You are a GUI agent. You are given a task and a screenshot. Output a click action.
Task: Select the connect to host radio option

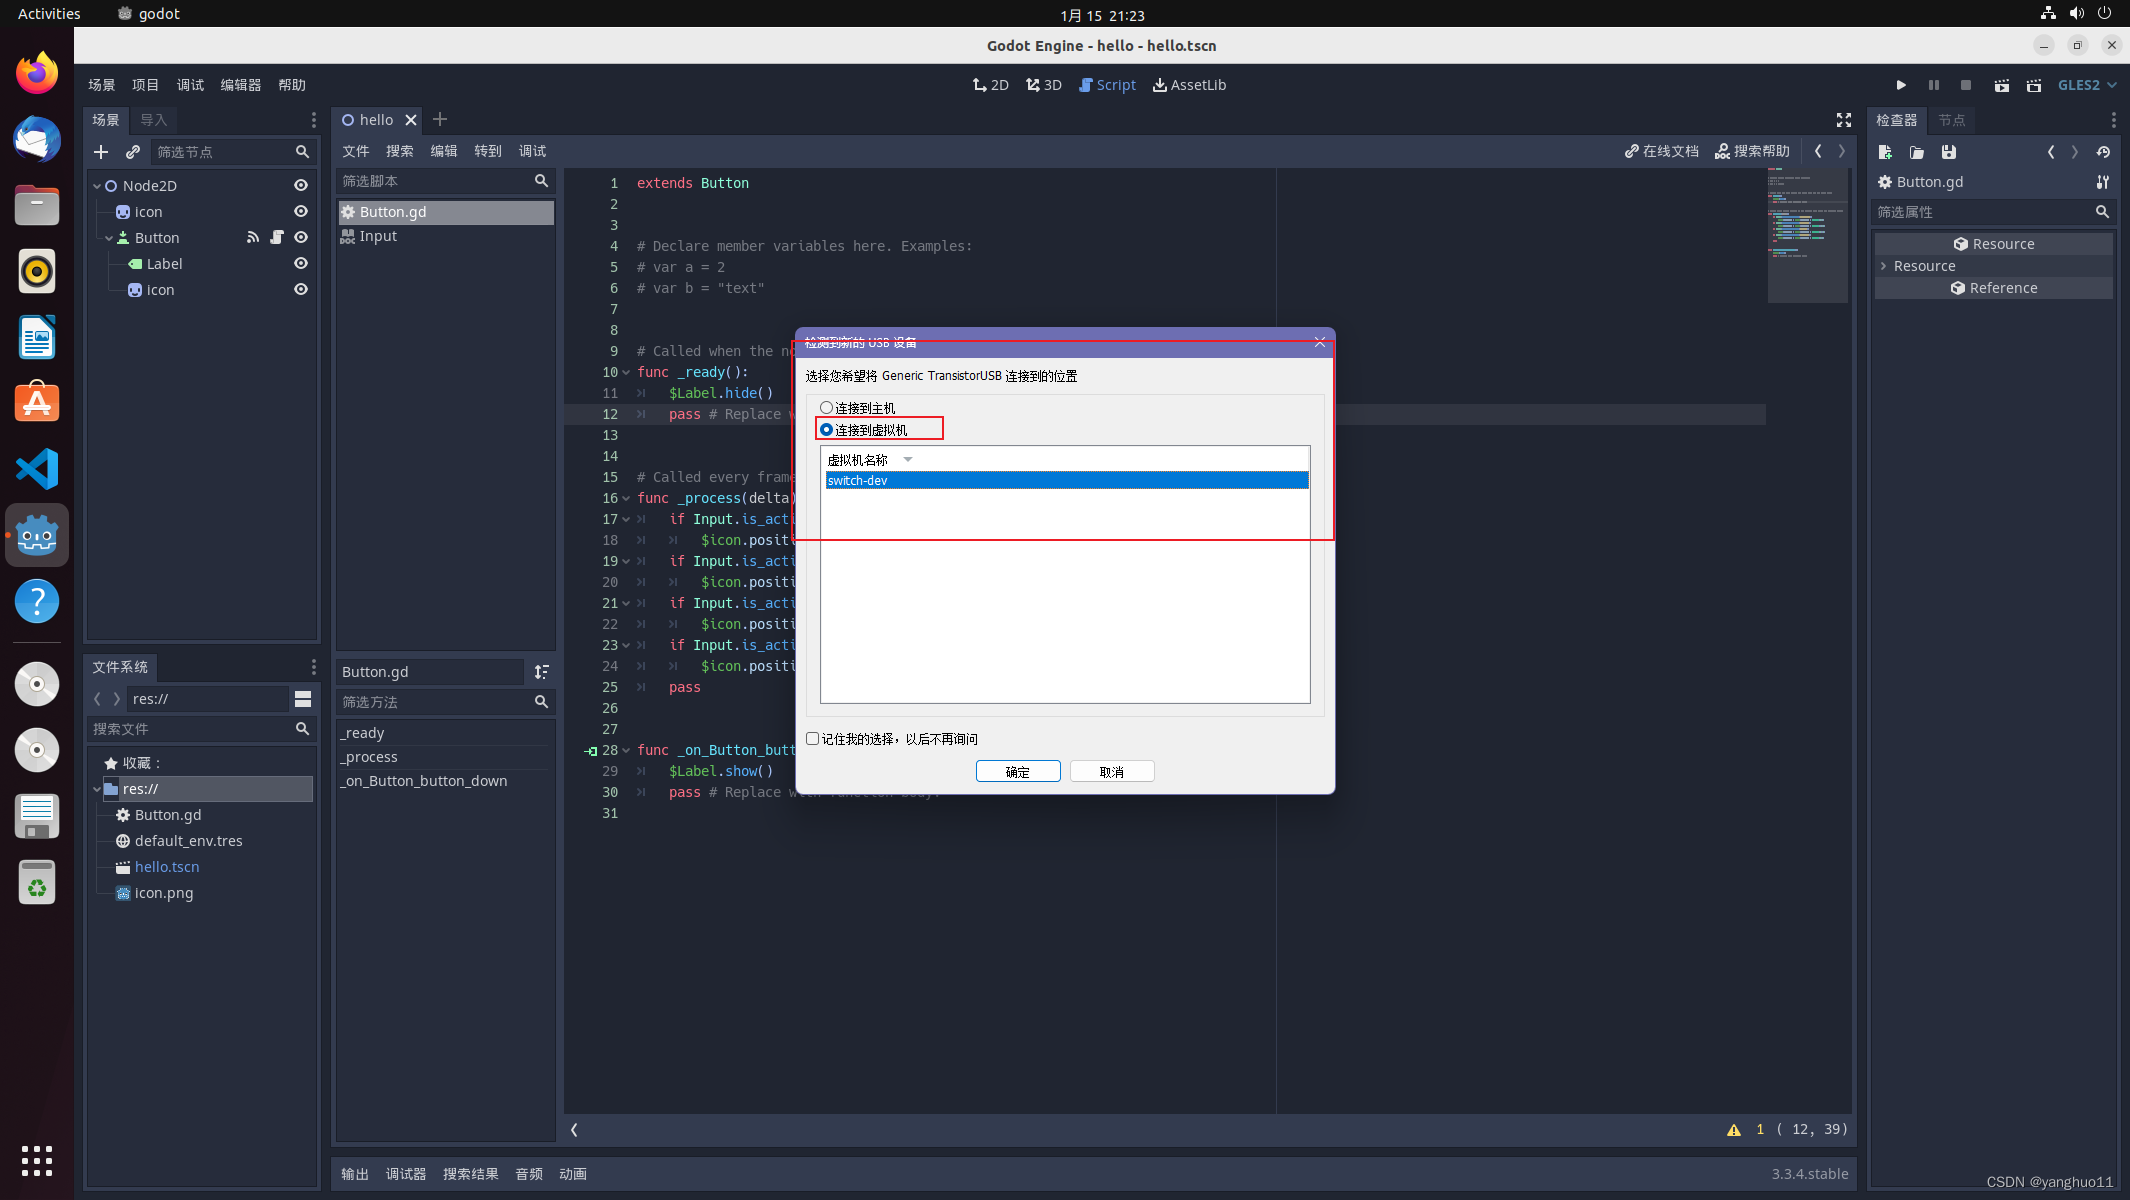coord(826,408)
